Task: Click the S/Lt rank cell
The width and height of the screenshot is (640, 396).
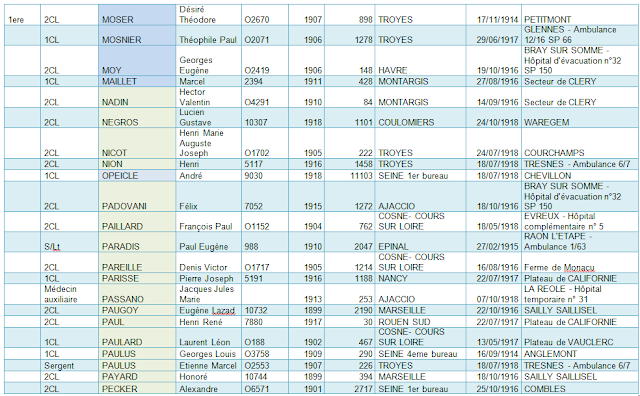Action: 69,242
